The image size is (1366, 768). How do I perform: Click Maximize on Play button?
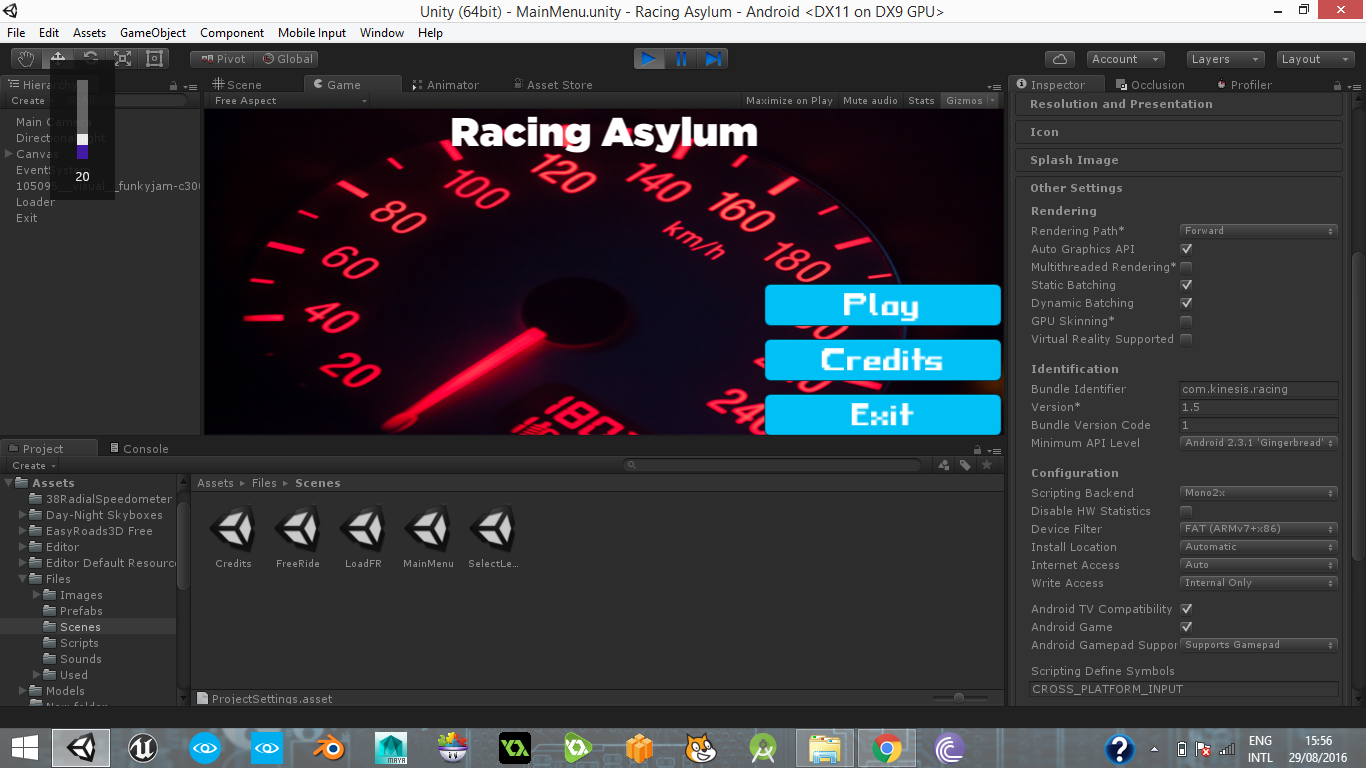click(x=789, y=101)
